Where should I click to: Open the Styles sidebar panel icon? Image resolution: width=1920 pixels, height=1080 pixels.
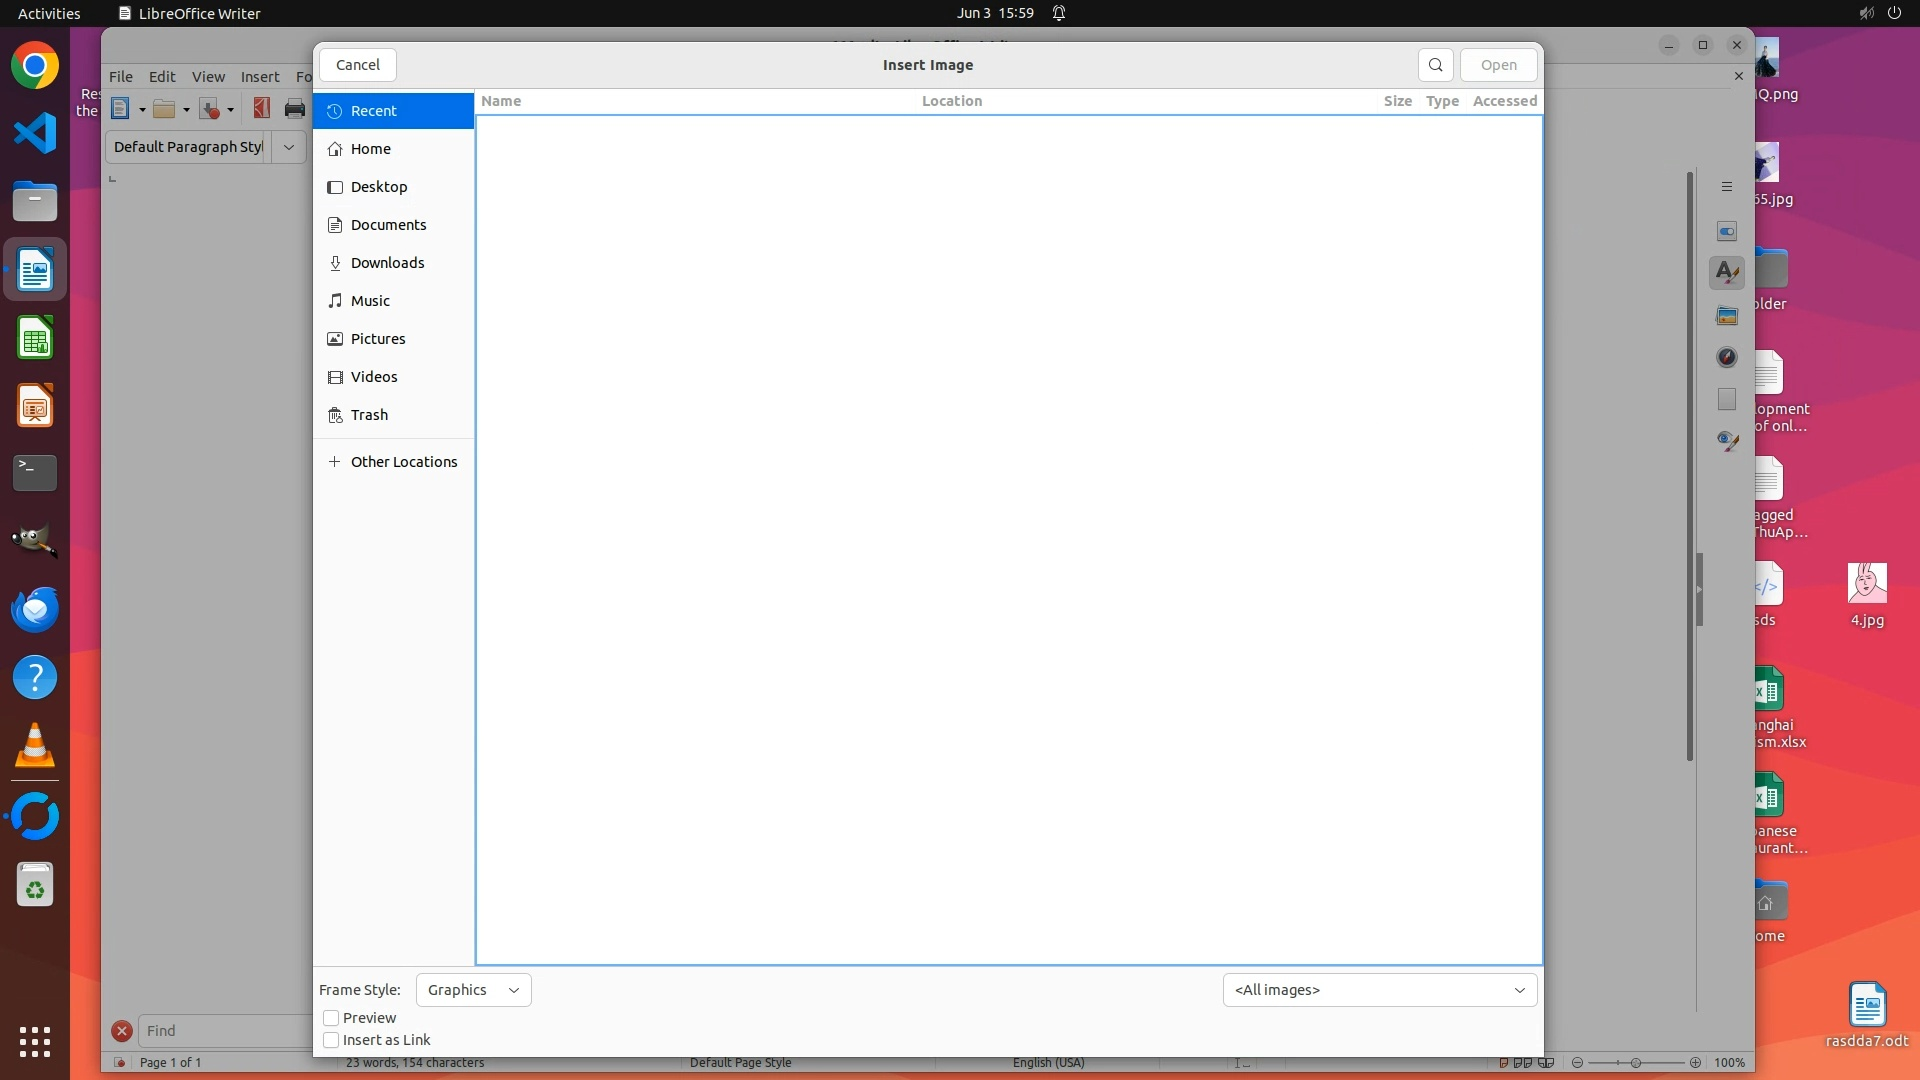[x=1726, y=272]
